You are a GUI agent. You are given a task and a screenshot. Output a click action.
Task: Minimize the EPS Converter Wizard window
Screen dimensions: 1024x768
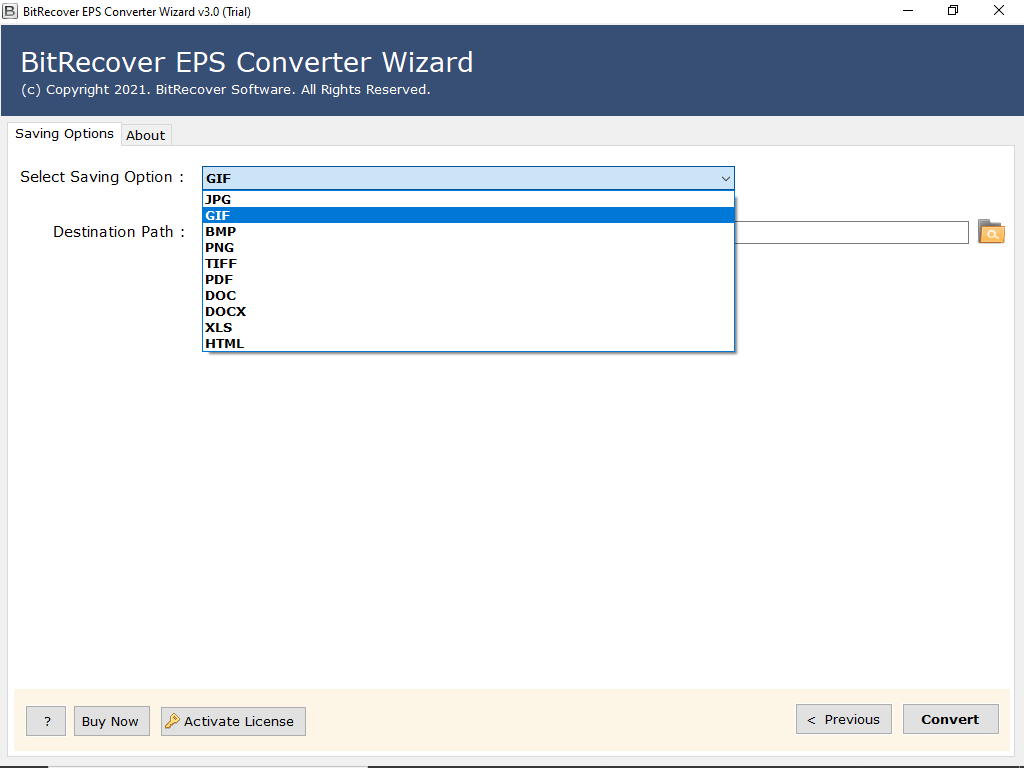pos(908,10)
